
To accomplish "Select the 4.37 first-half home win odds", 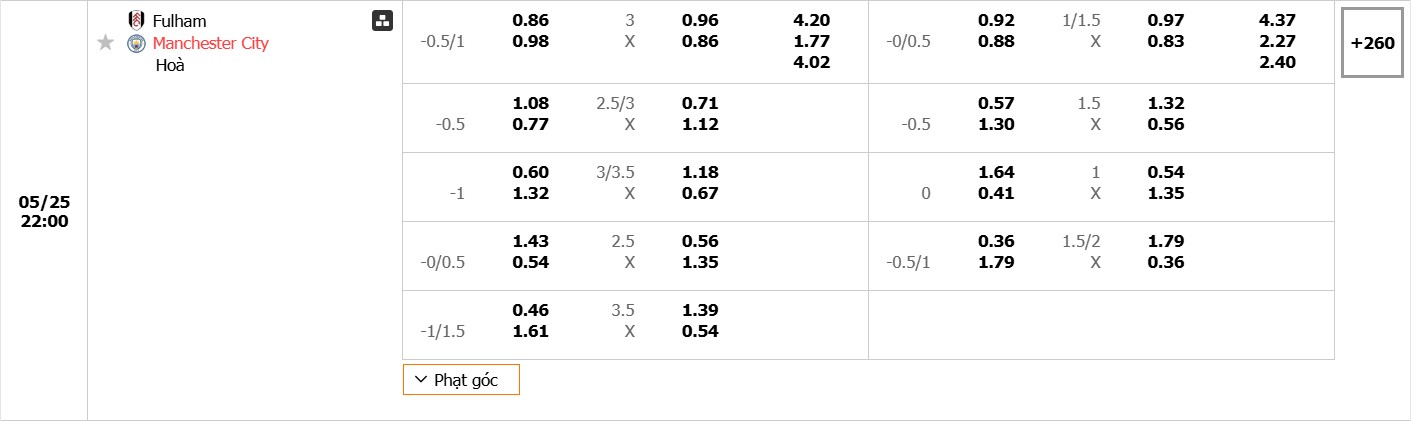I will tap(1277, 20).
